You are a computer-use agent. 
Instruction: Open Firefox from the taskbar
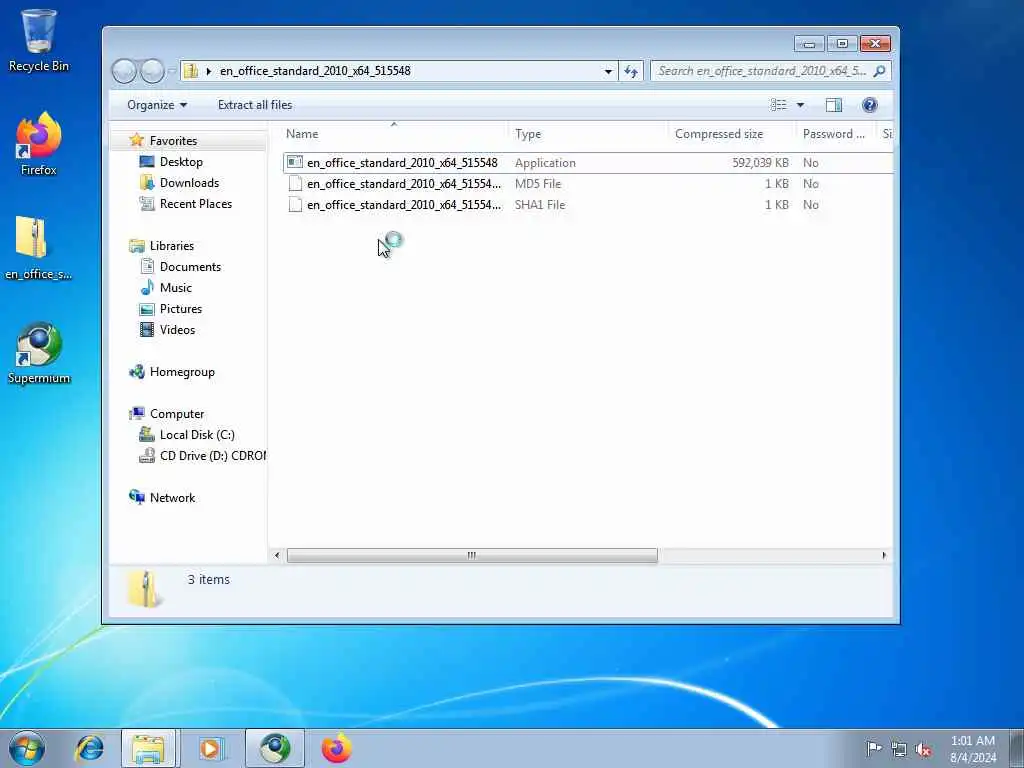tap(337, 748)
